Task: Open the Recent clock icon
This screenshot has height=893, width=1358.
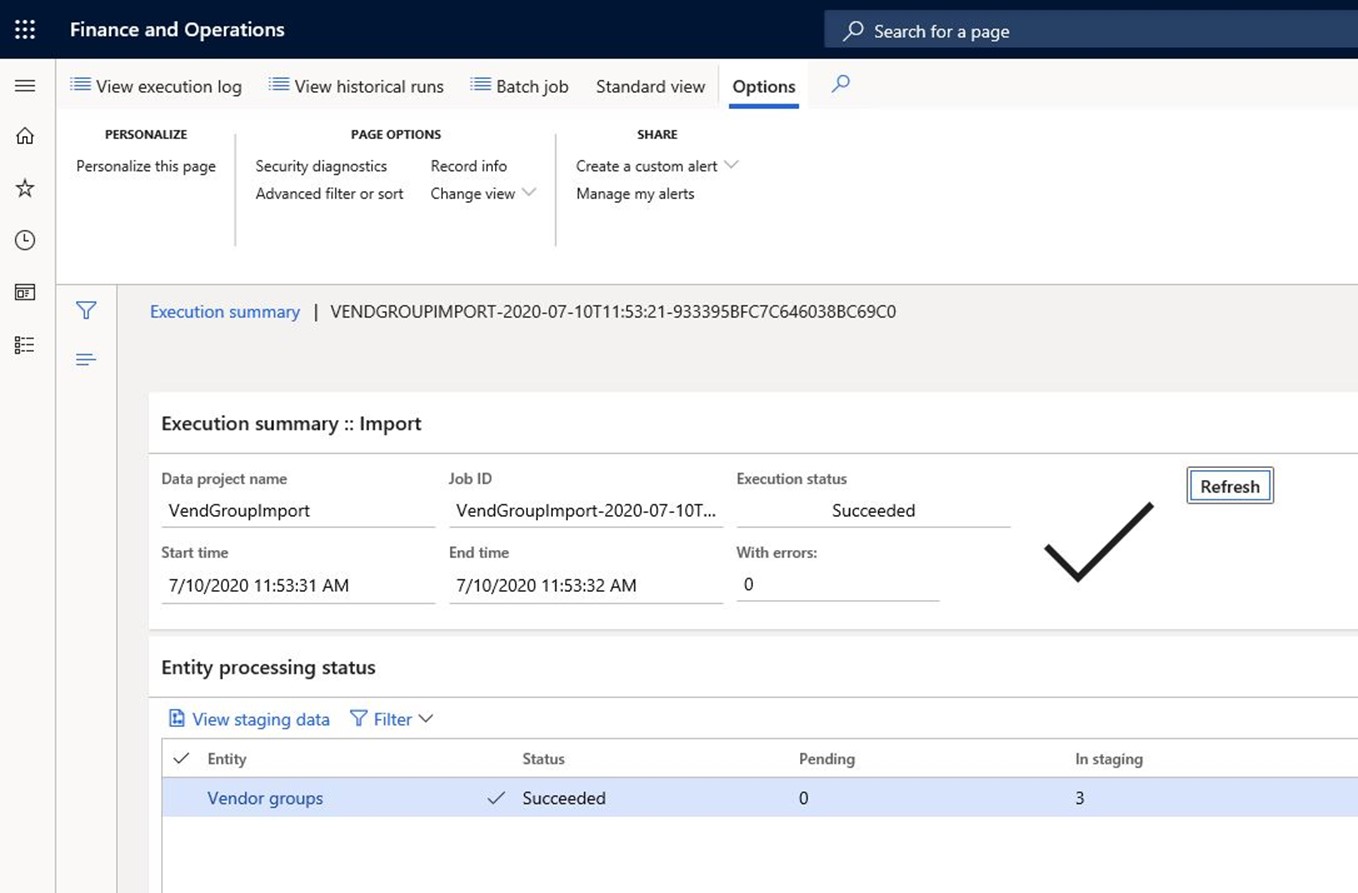Action: [x=25, y=240]
